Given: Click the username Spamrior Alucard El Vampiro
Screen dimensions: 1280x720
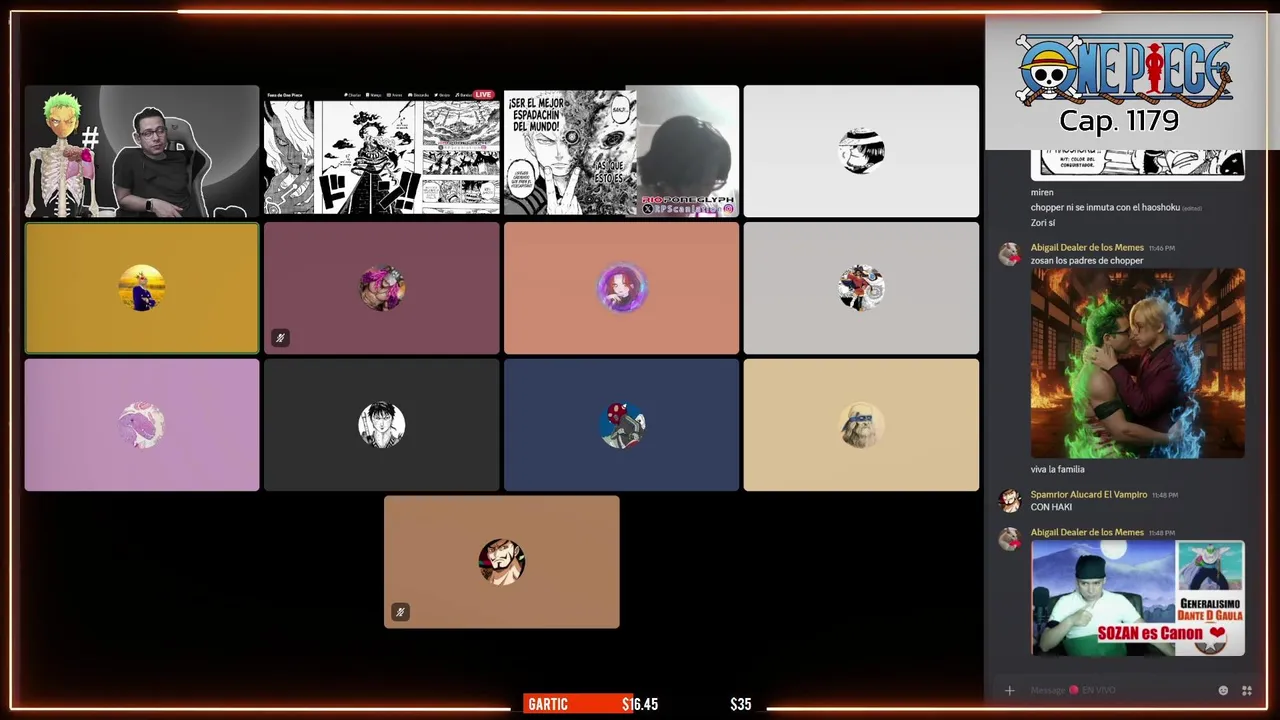Looking at the screenshot, I should point(1089,494).
